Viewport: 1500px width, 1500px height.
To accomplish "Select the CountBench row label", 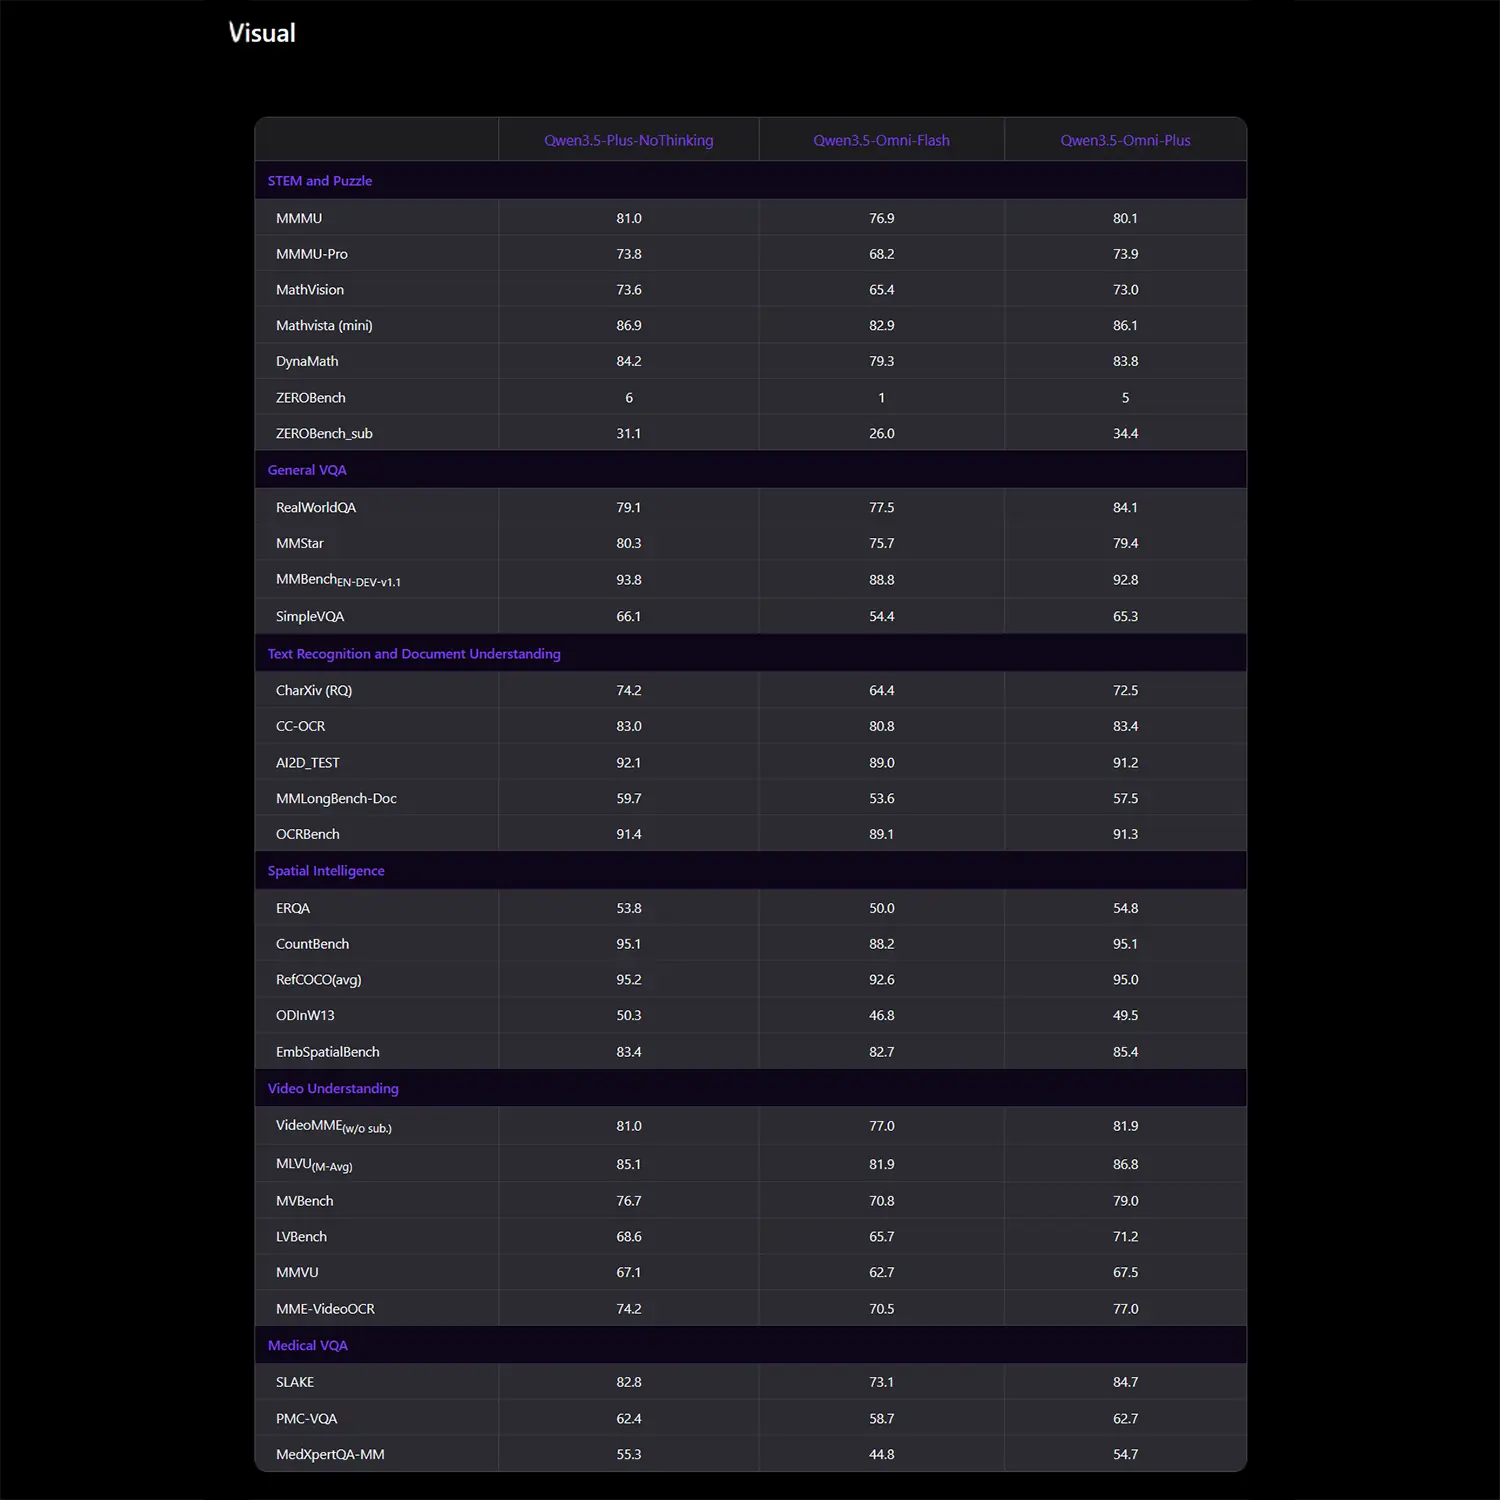I will 312,943.
